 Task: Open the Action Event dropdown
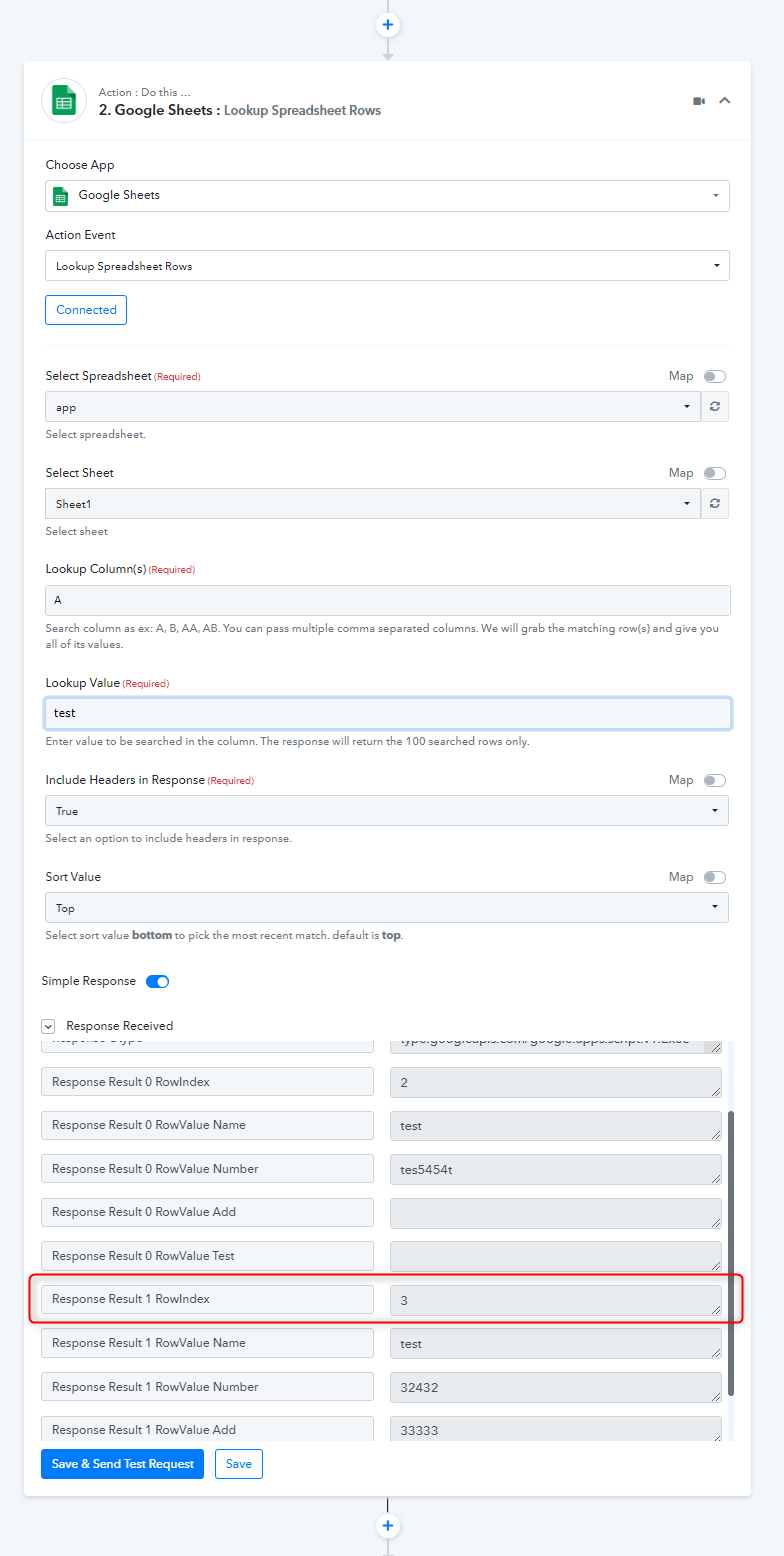387,266
